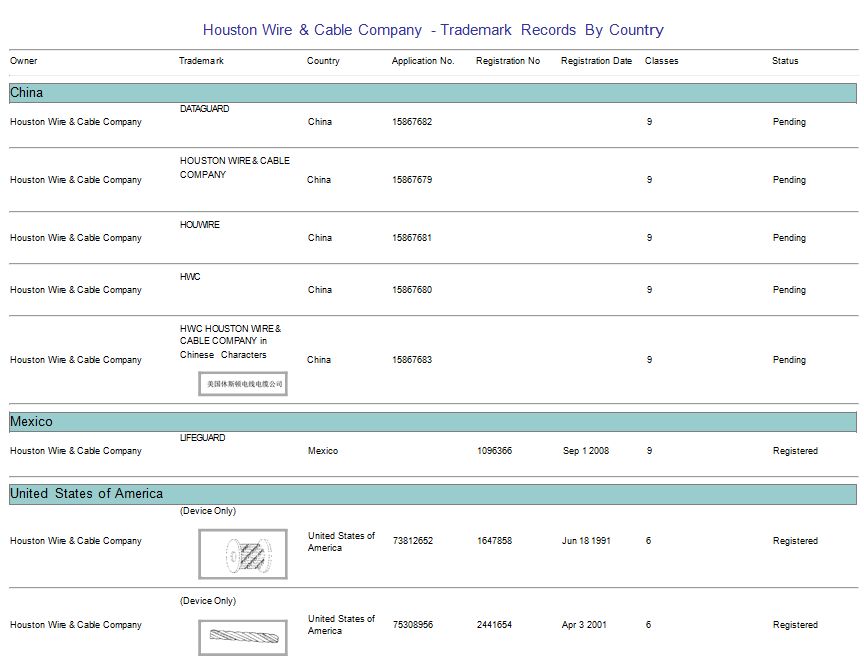Select the Classes column header
The height and width of the screenshot is (663, 864).
[661, 61]
